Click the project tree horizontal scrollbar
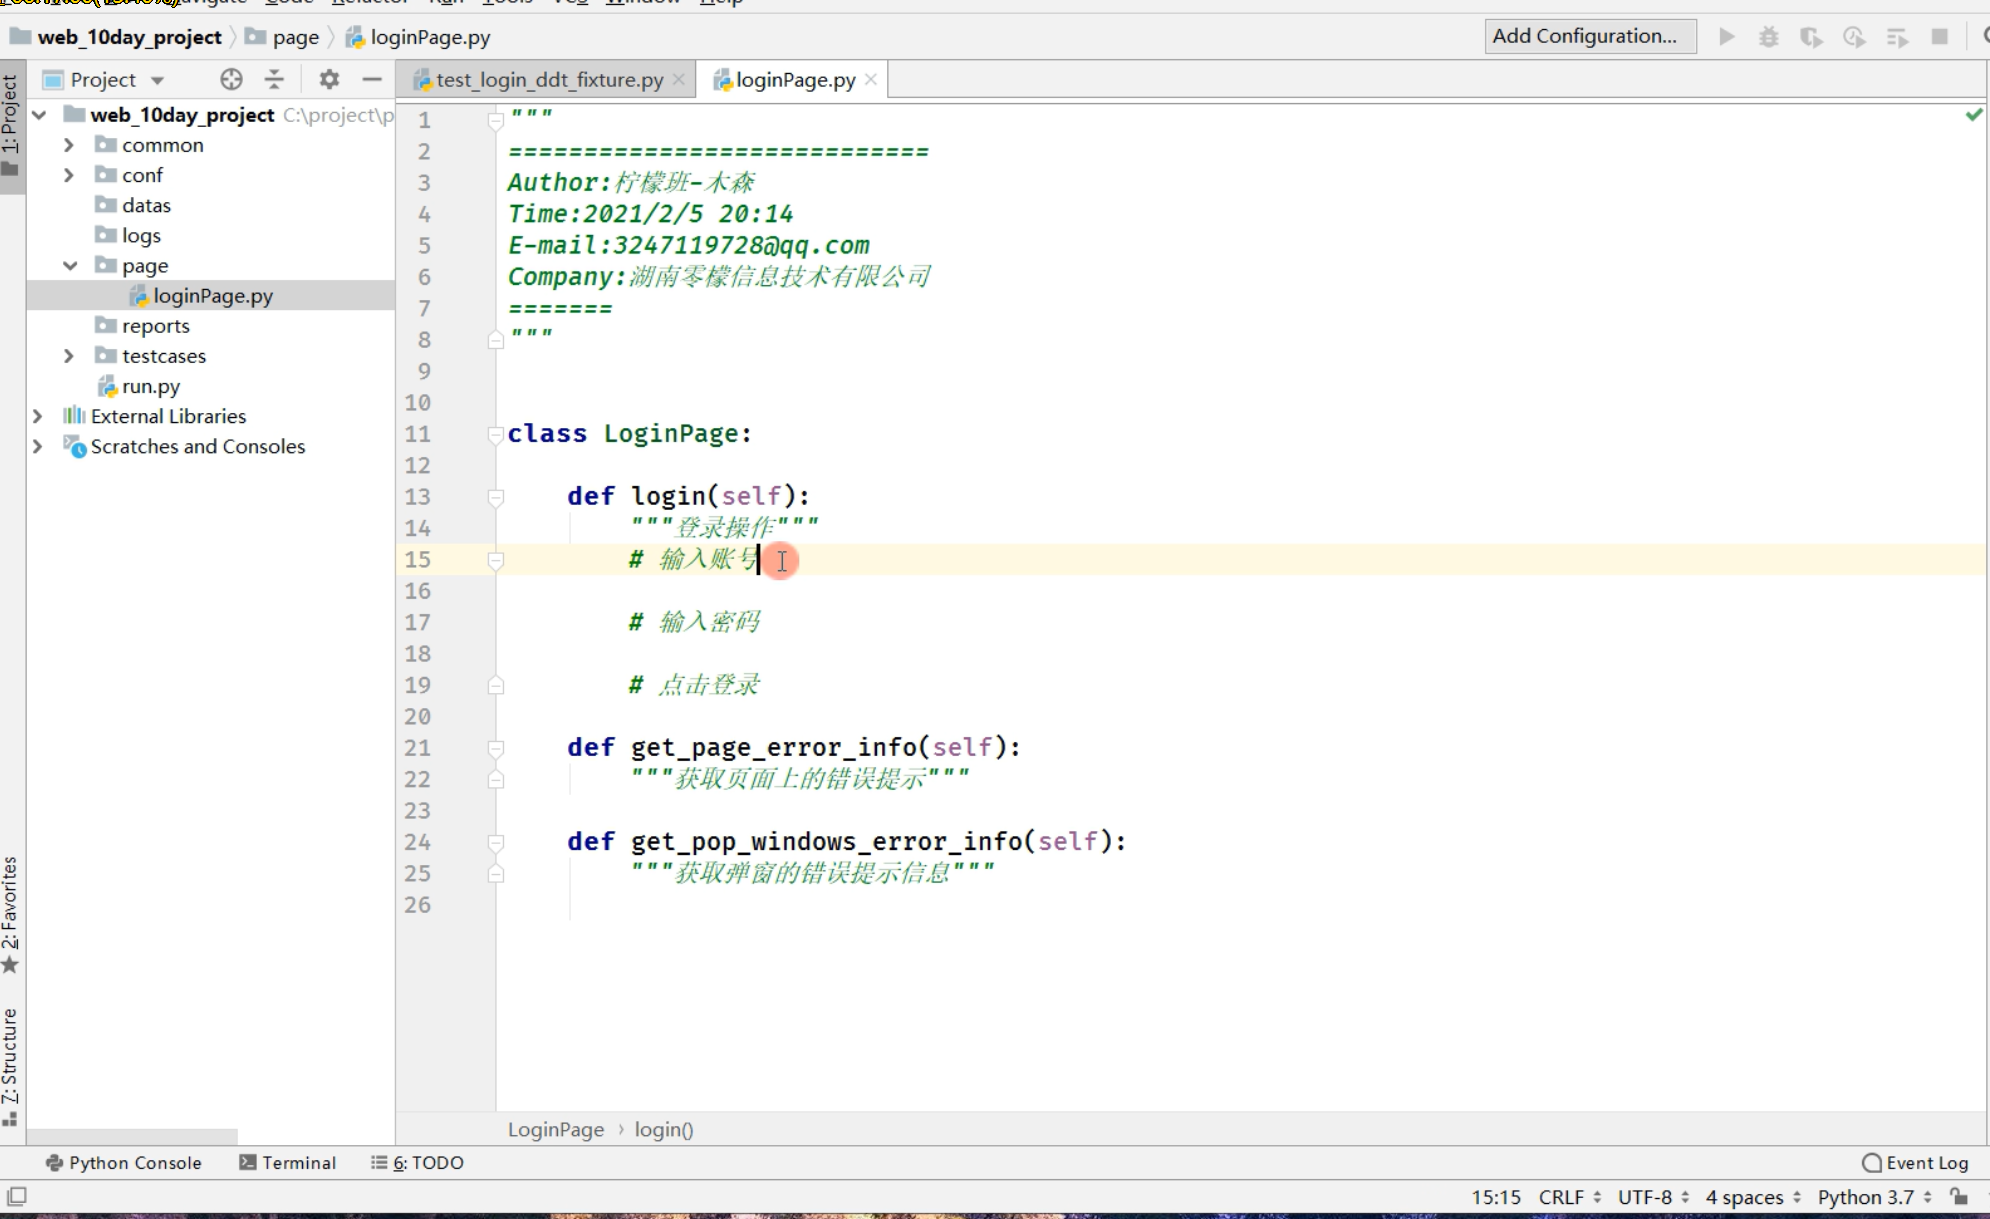 132,1136
